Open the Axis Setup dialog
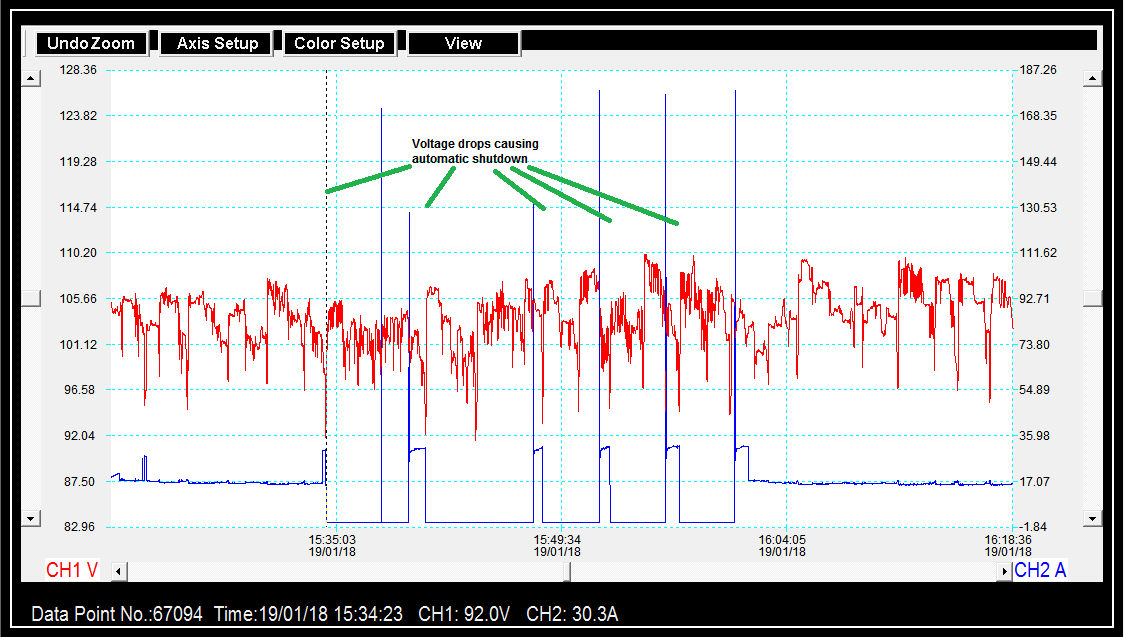The width and height of the screenshot is (1124, 637). click(217, 44)
